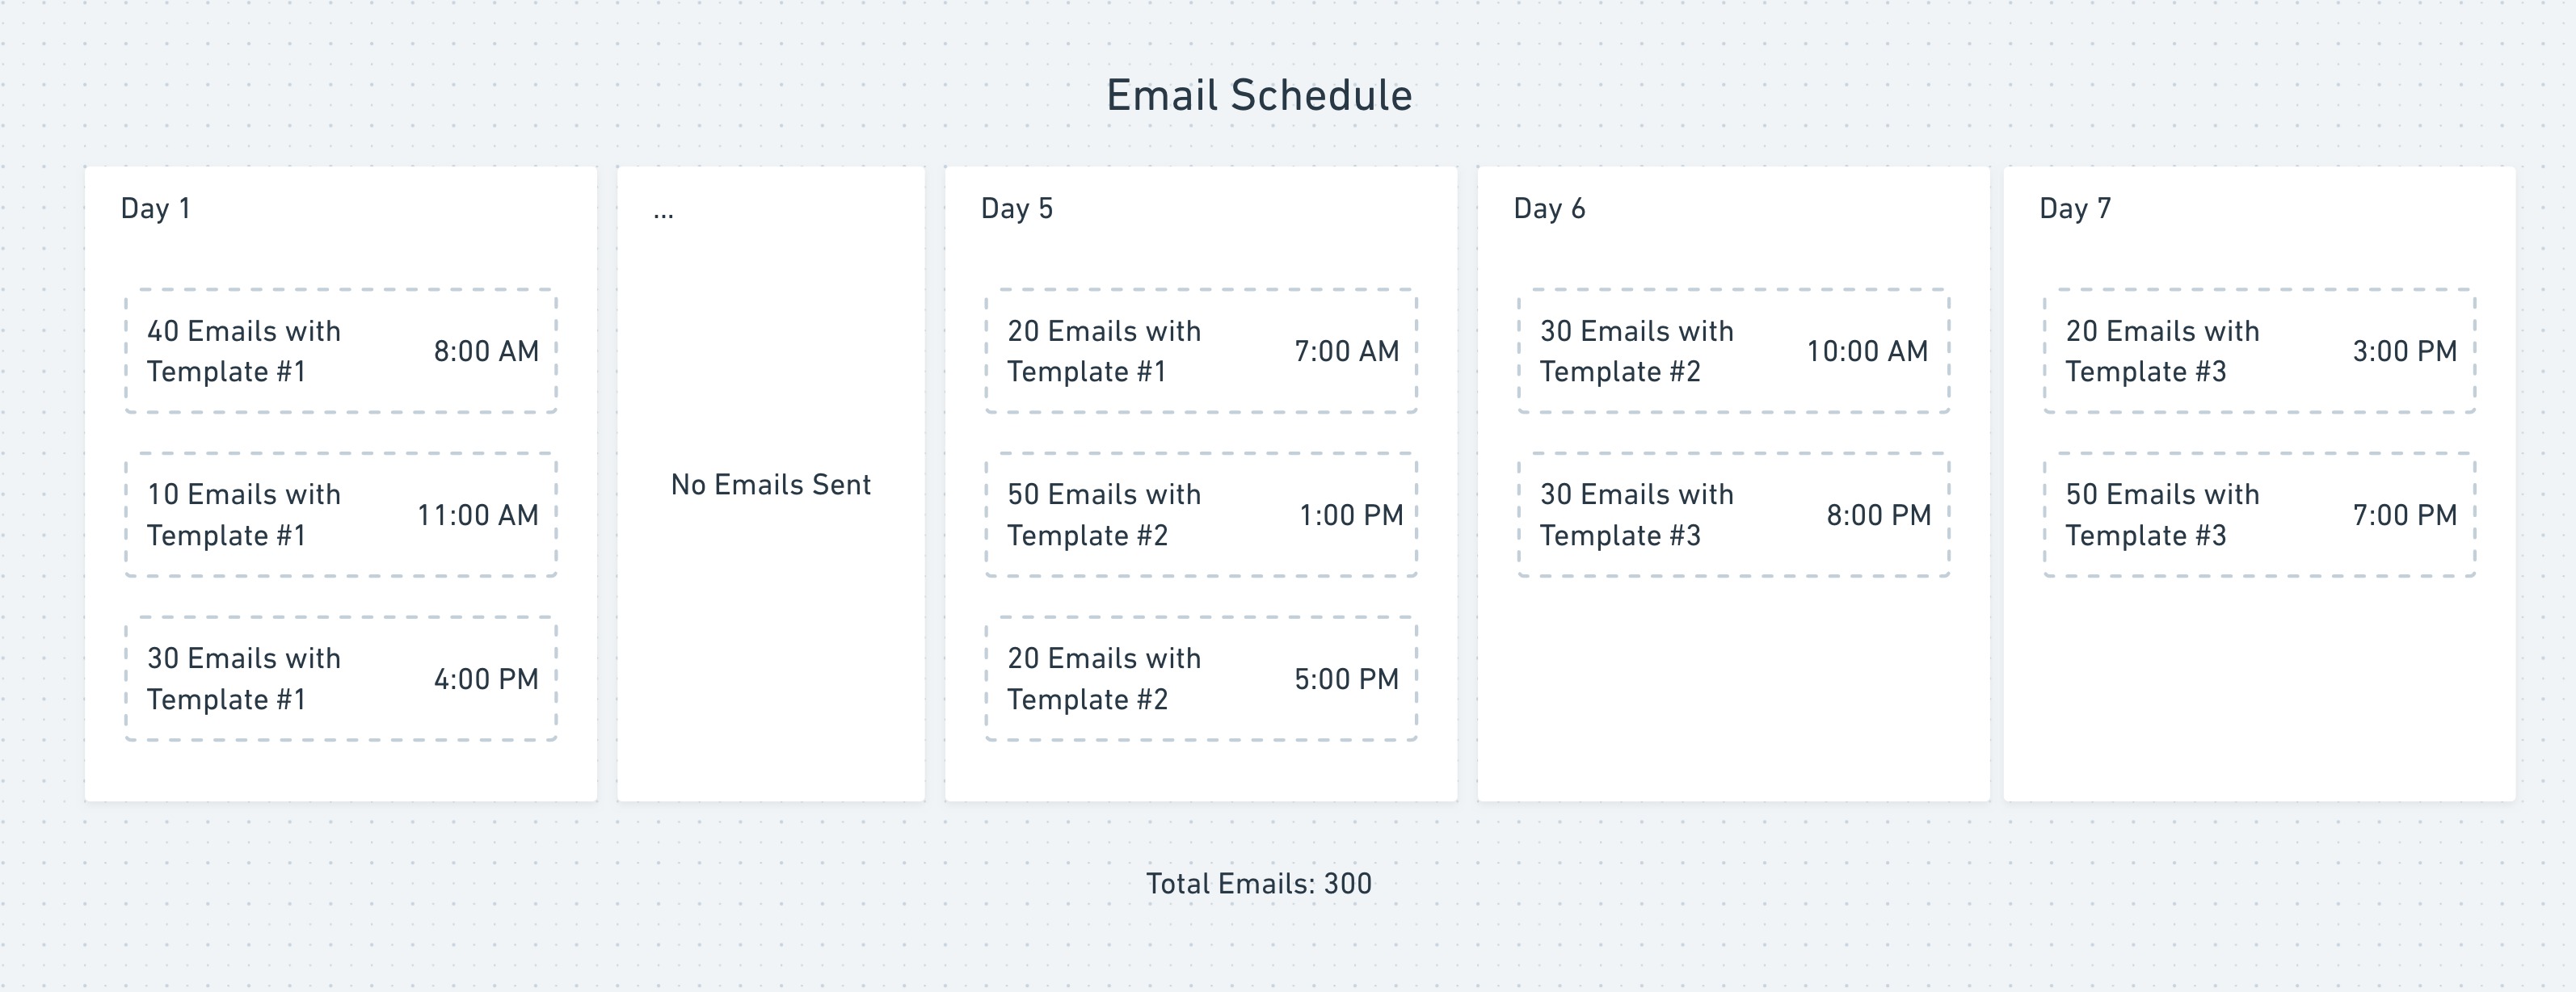Click the Day 5 column heading
The image size is (2576, 992).
click(1017, 208)
